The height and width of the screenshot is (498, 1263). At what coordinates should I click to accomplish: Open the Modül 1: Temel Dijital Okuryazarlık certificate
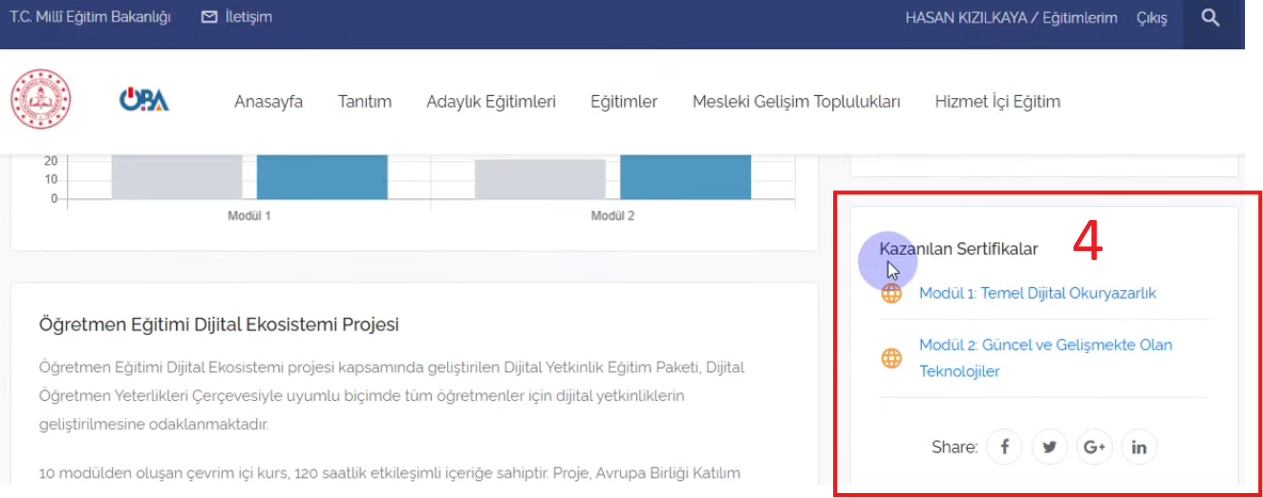point(1037,293)
